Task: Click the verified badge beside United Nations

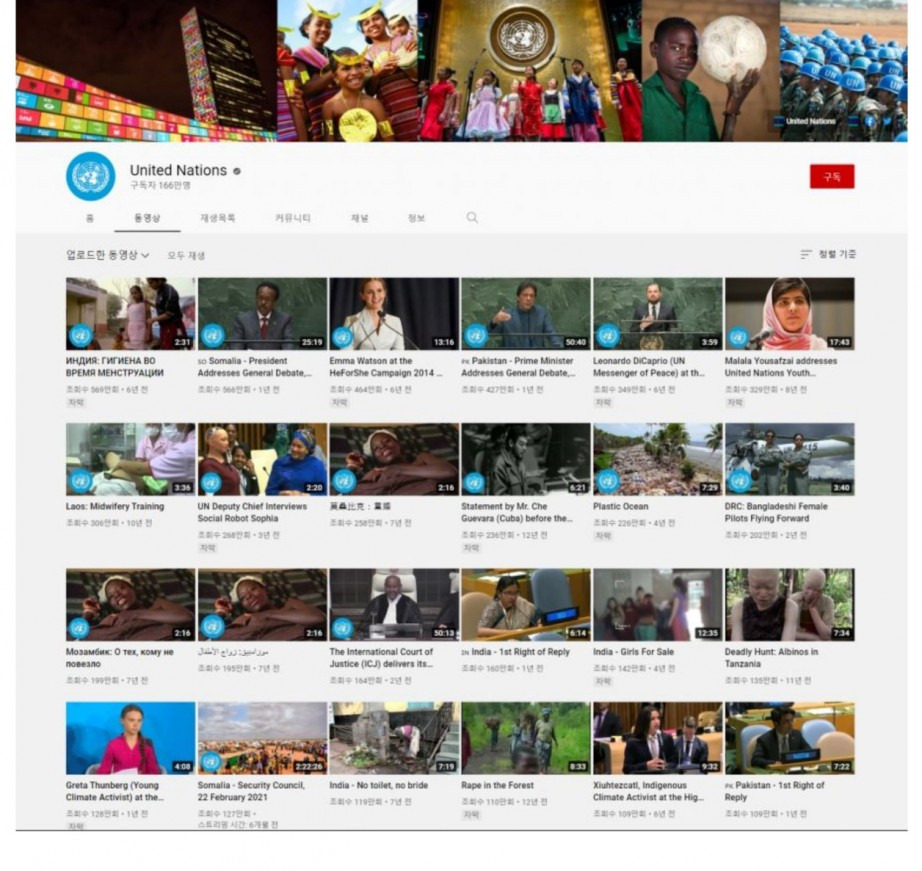Action: pyautogui.click(x=237, y=171)
